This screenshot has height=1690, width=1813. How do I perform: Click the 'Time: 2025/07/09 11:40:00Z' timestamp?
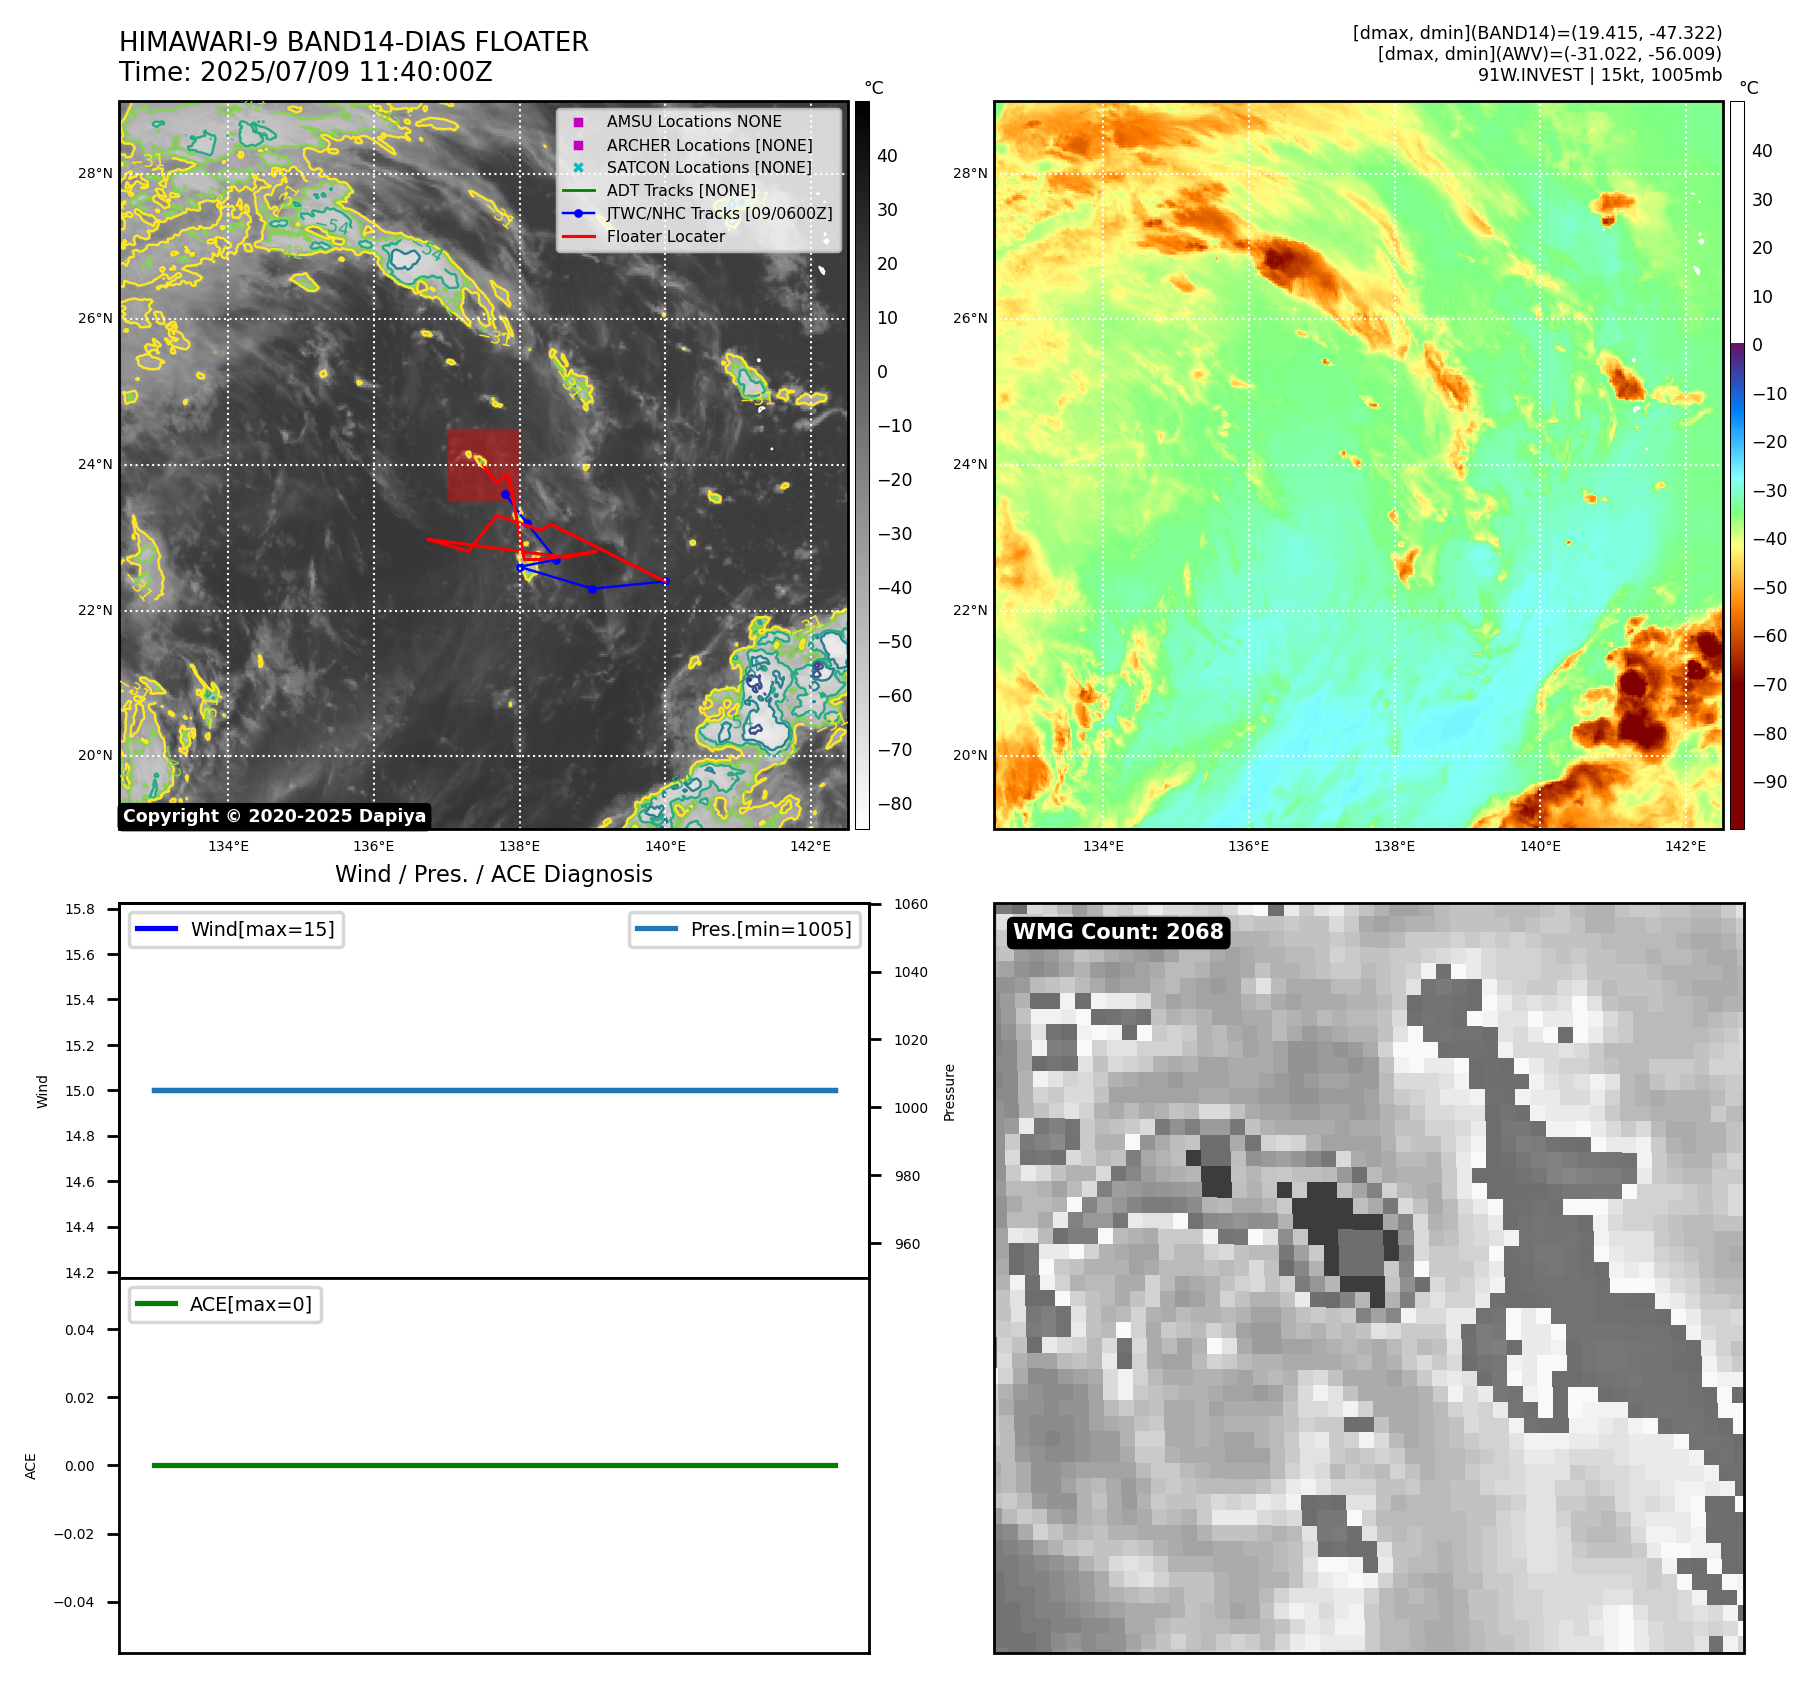(x=305, y=72)
